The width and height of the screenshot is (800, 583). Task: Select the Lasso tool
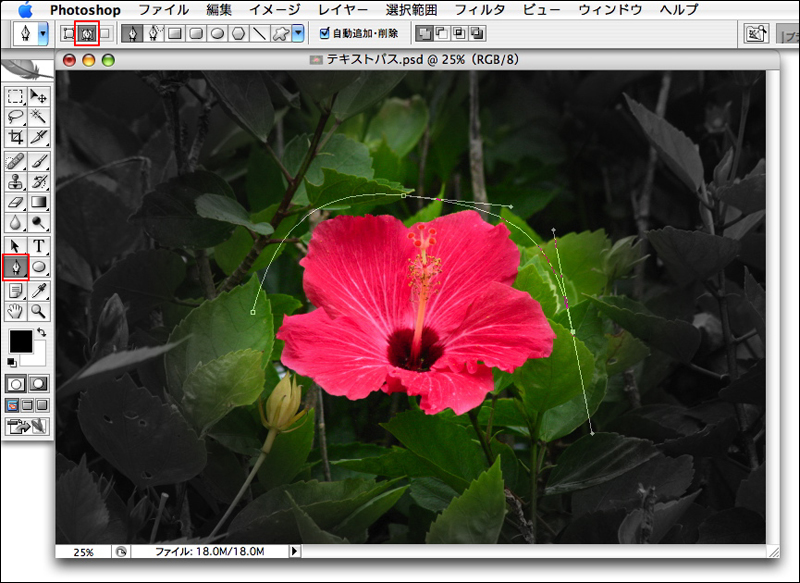pos(15,115)
